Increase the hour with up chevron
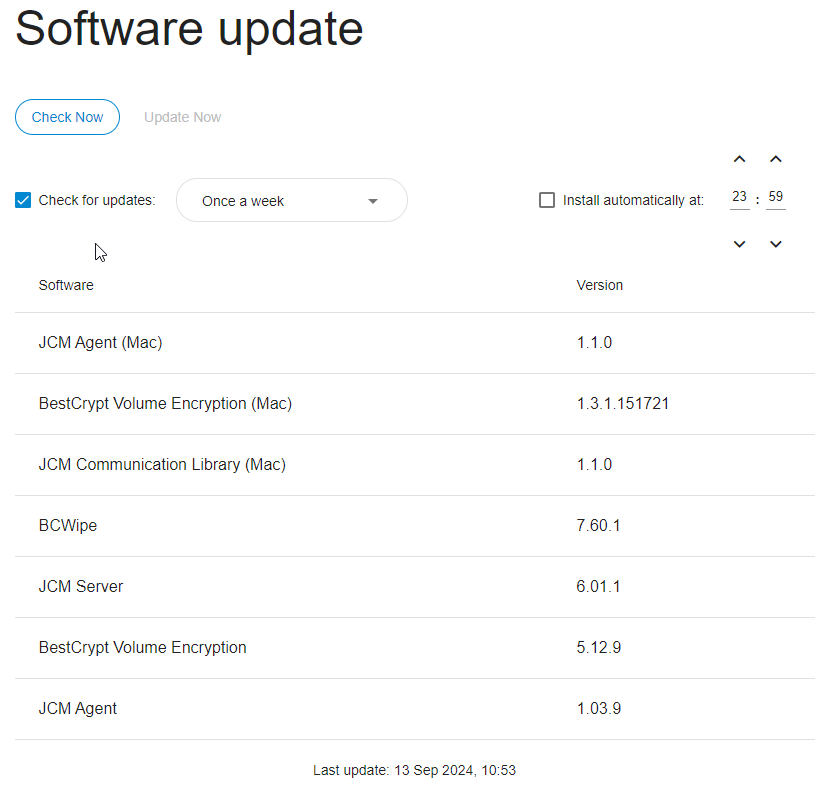The width and height of the screenshot is (836, 790). pyautogui.click(x=739, y=159)
